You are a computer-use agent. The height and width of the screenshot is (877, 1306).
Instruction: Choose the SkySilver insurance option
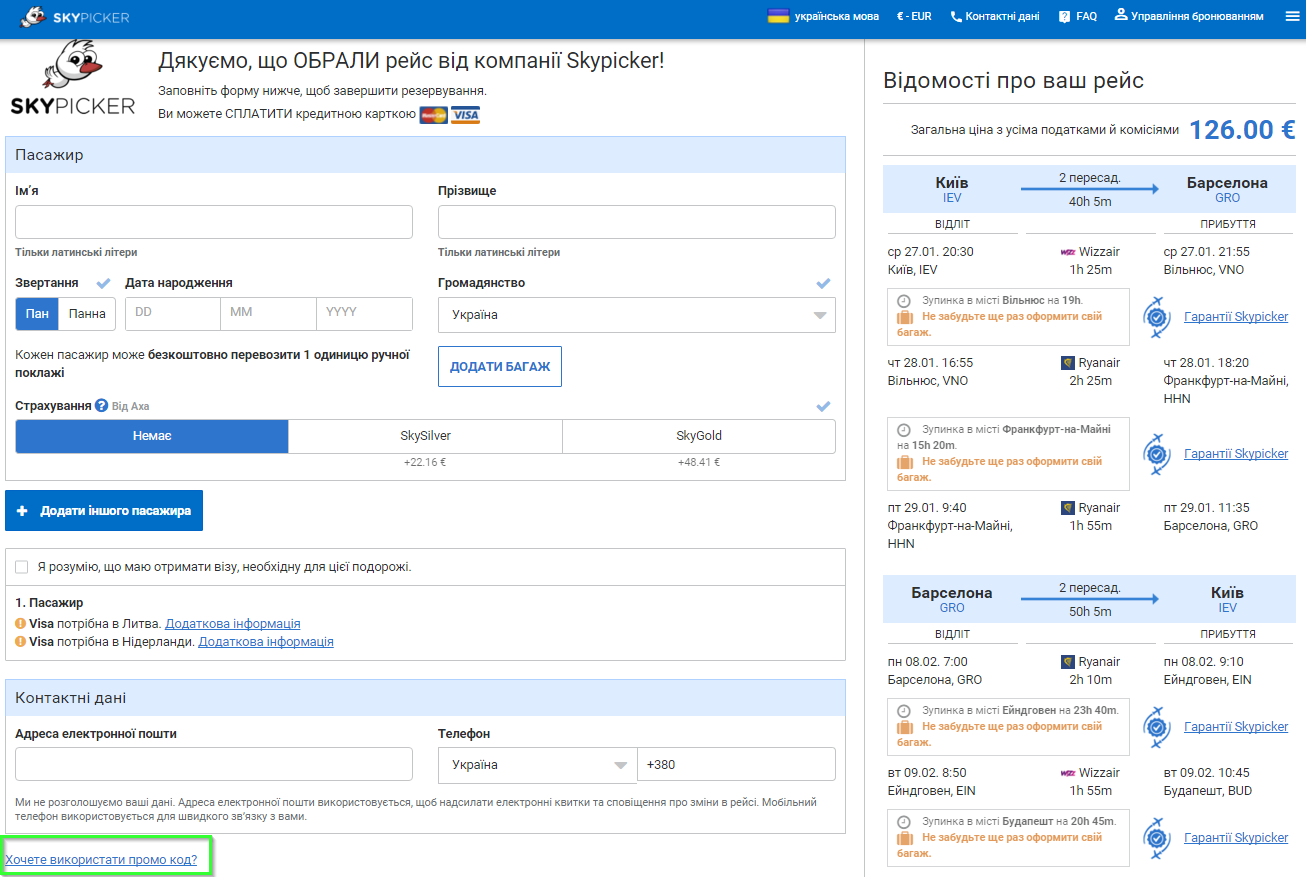pos(425,436)
